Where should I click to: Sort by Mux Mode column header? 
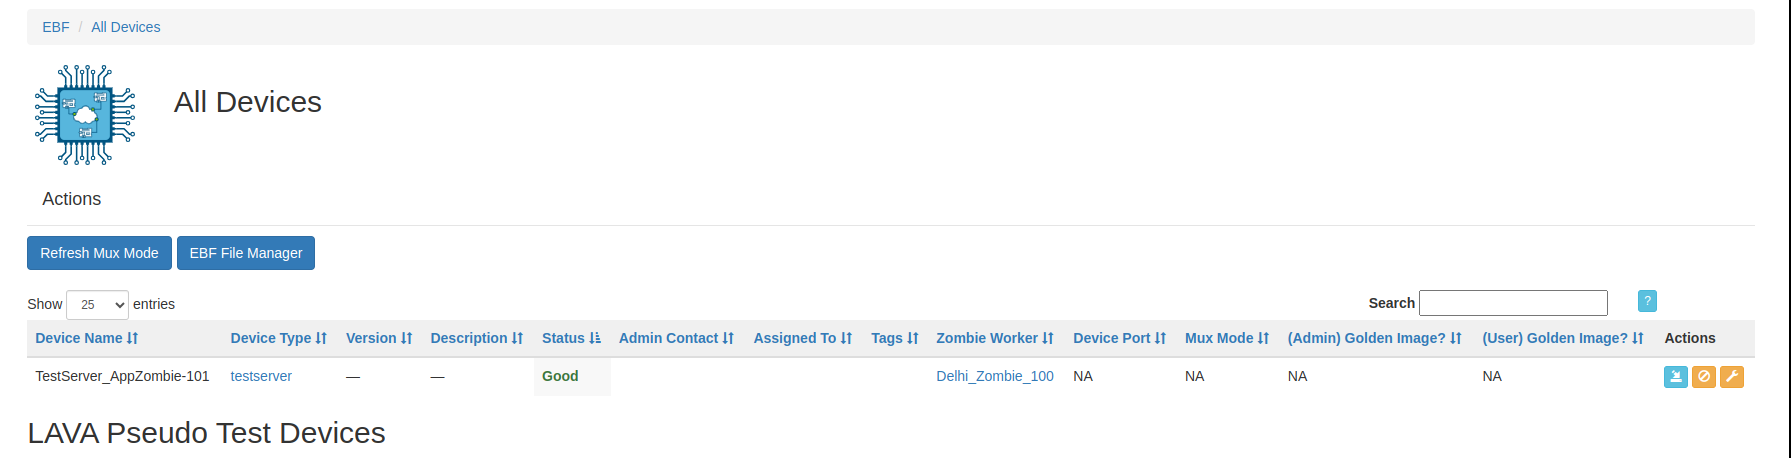coord(1227,338)
